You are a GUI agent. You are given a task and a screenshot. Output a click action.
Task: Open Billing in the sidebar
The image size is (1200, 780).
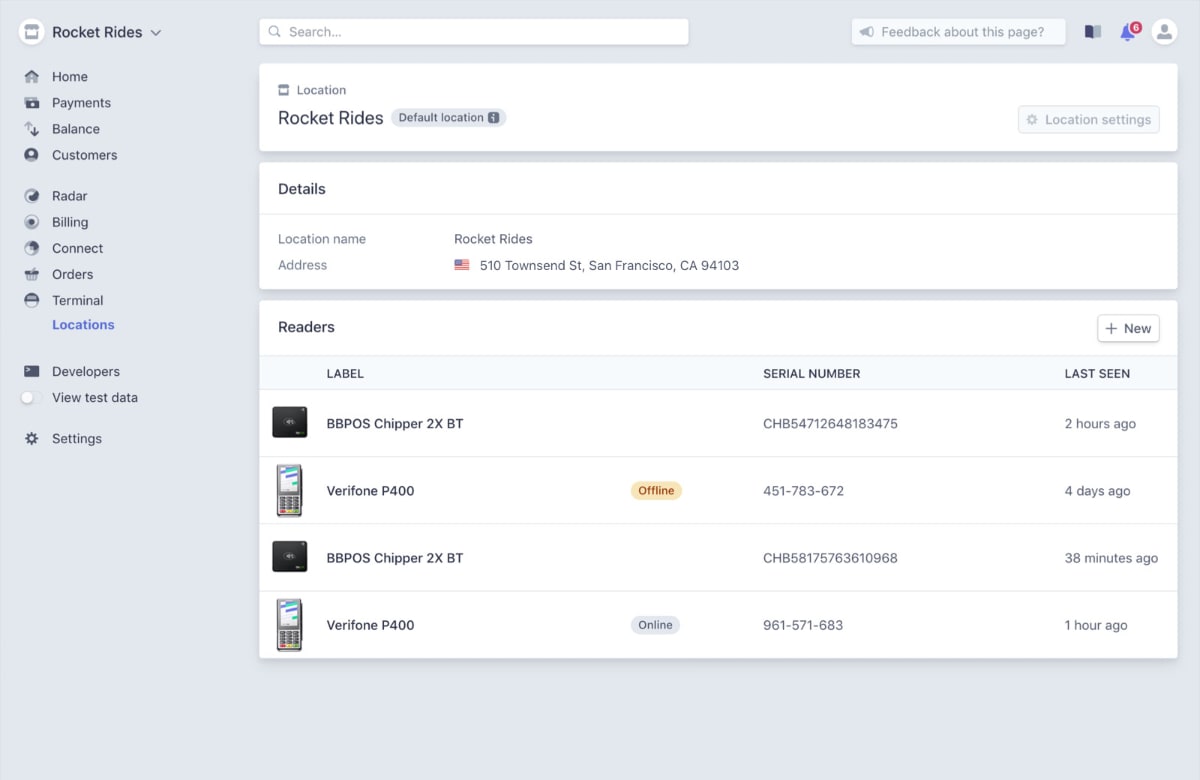pyautogui.click(x=70, y=222)
